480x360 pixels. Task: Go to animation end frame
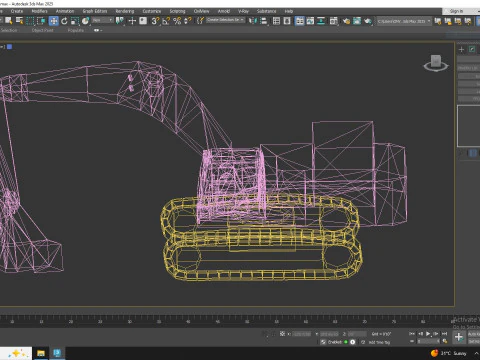tap(444, 334)
